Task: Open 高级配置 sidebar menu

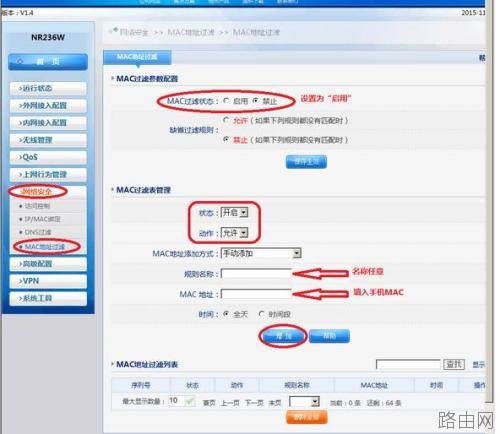Action: pos(48,264)
